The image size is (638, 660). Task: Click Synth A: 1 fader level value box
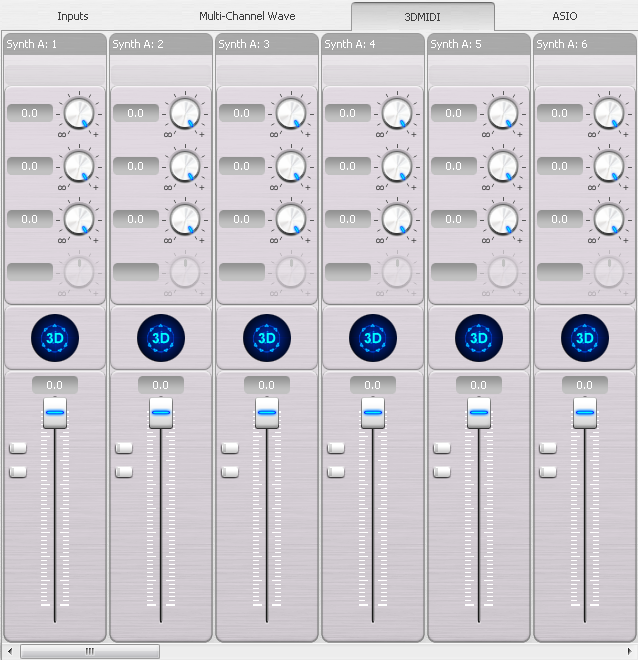point(55,385)
